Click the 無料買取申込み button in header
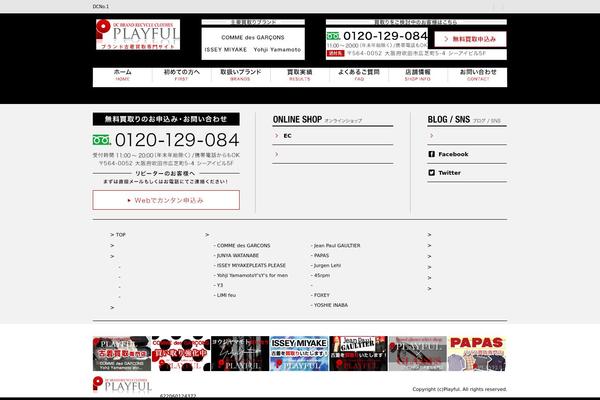Screen dimensions: 600x400 (470, 39)
